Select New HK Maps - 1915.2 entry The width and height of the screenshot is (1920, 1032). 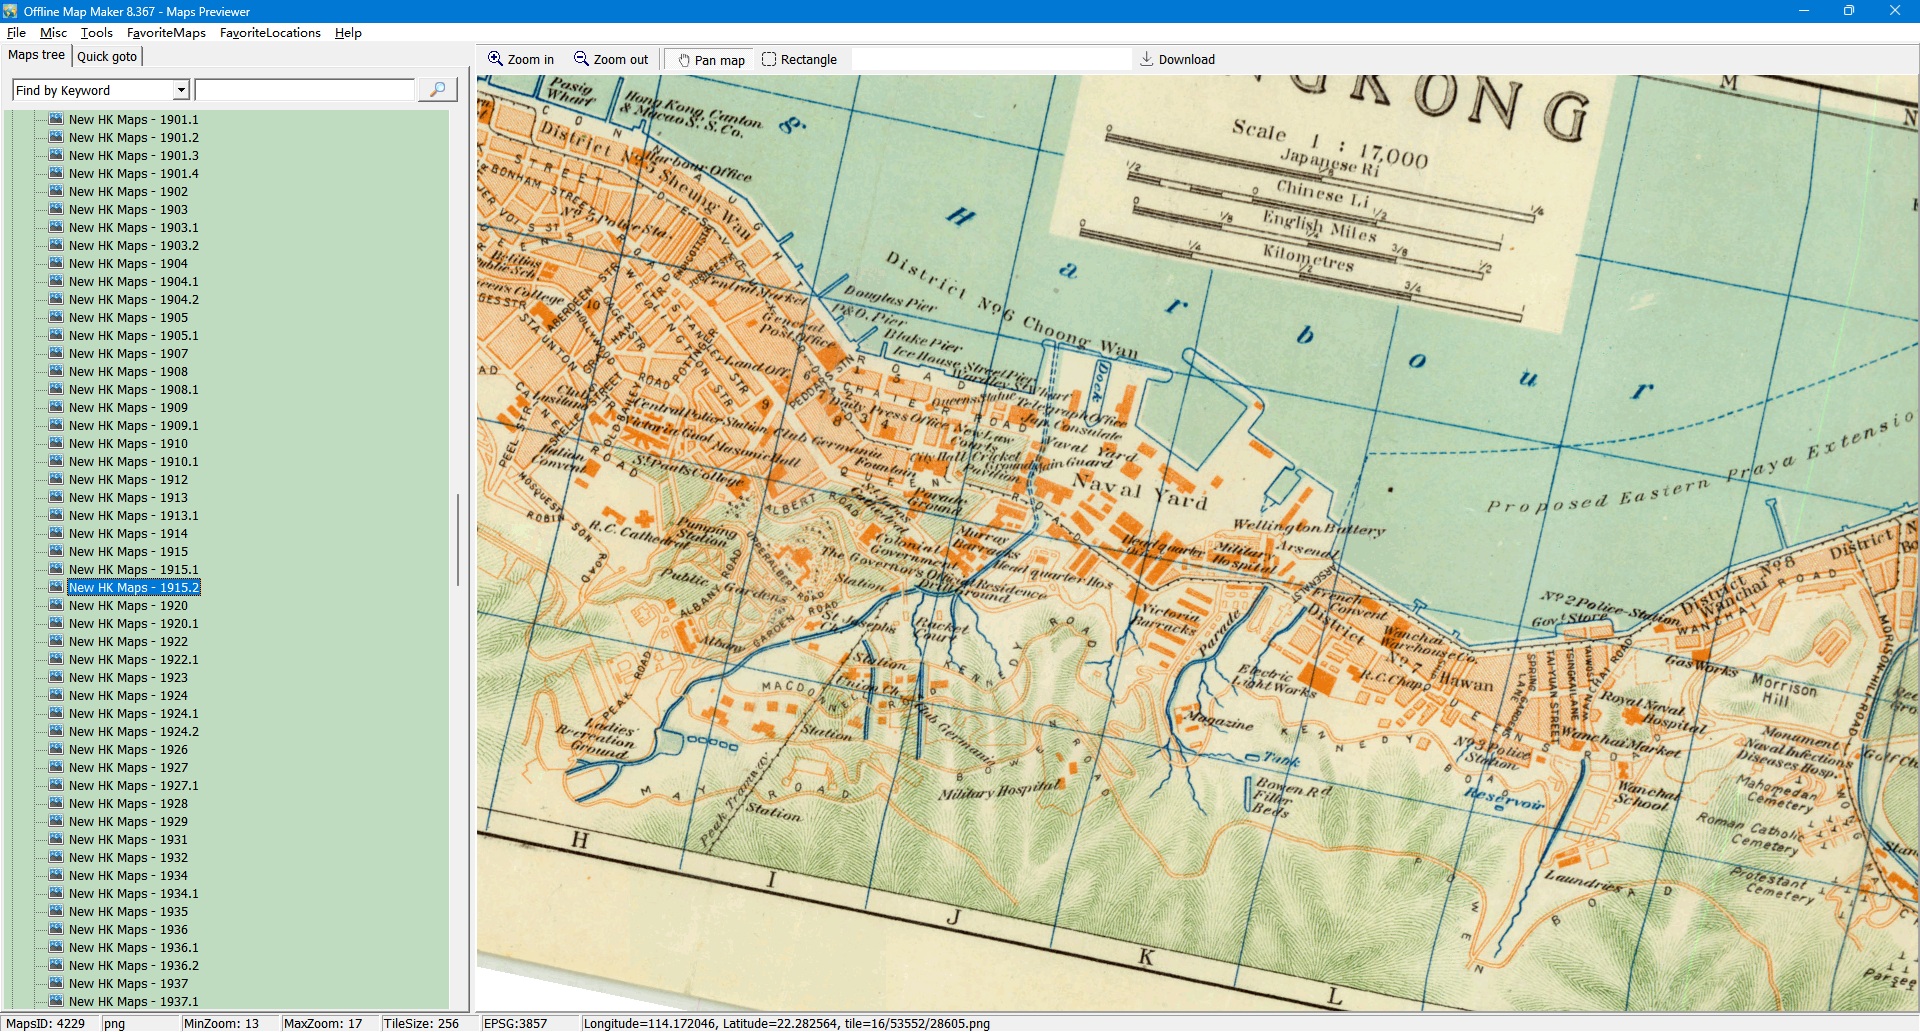point(134,587)
